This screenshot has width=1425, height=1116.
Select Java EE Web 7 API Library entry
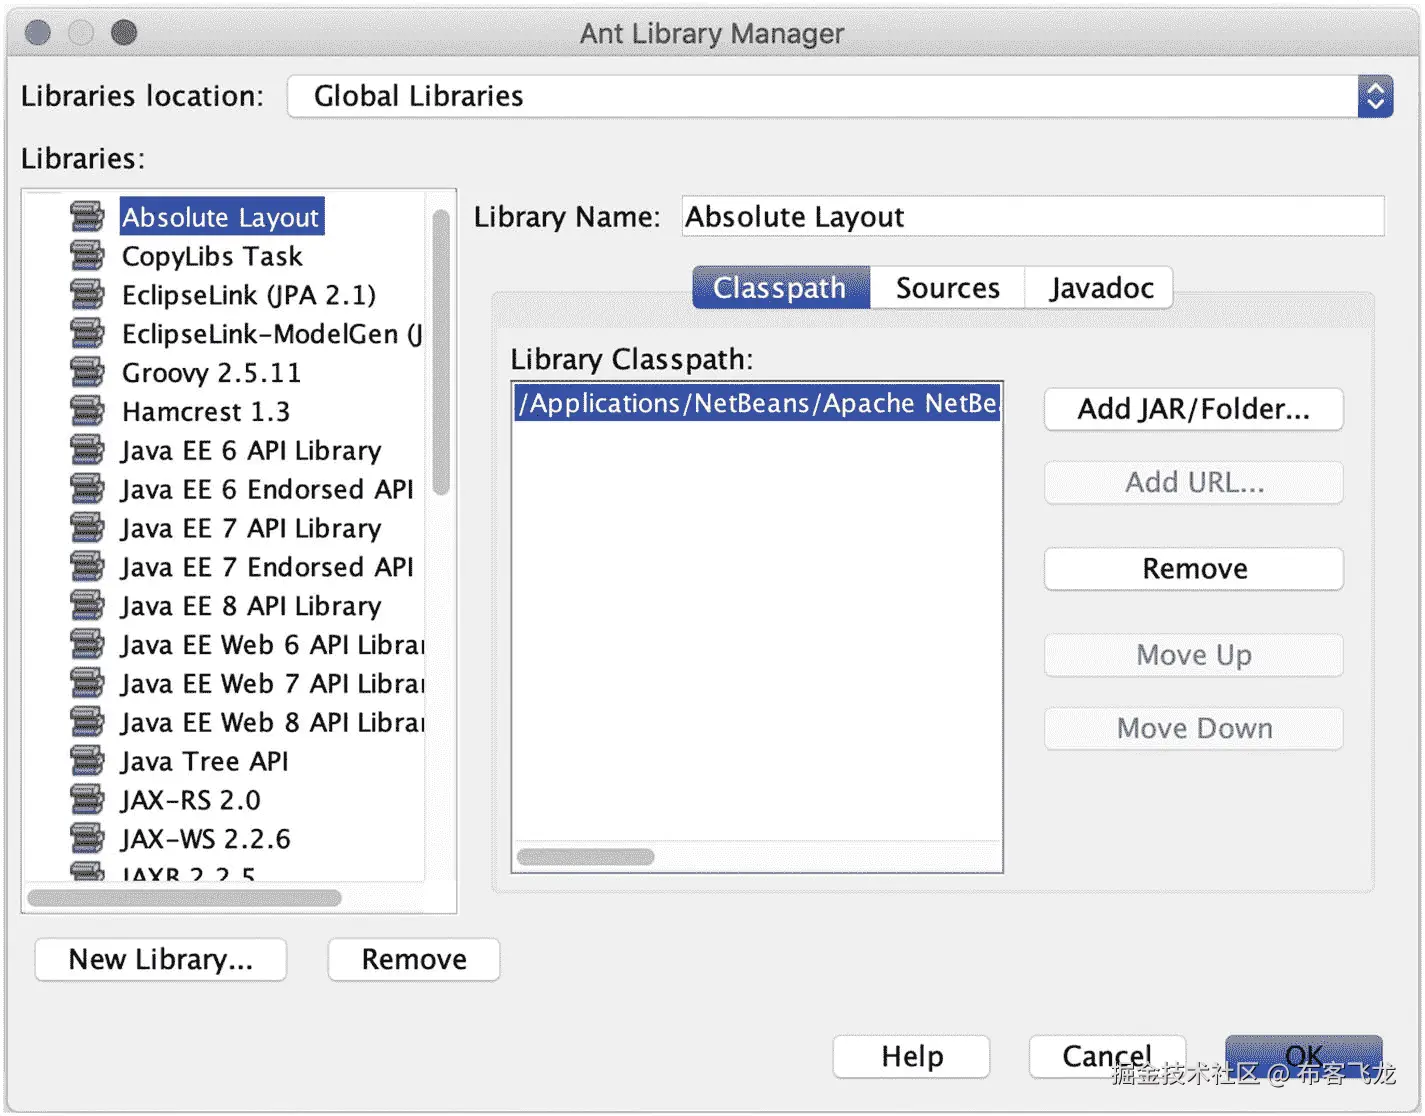[272, 684]
